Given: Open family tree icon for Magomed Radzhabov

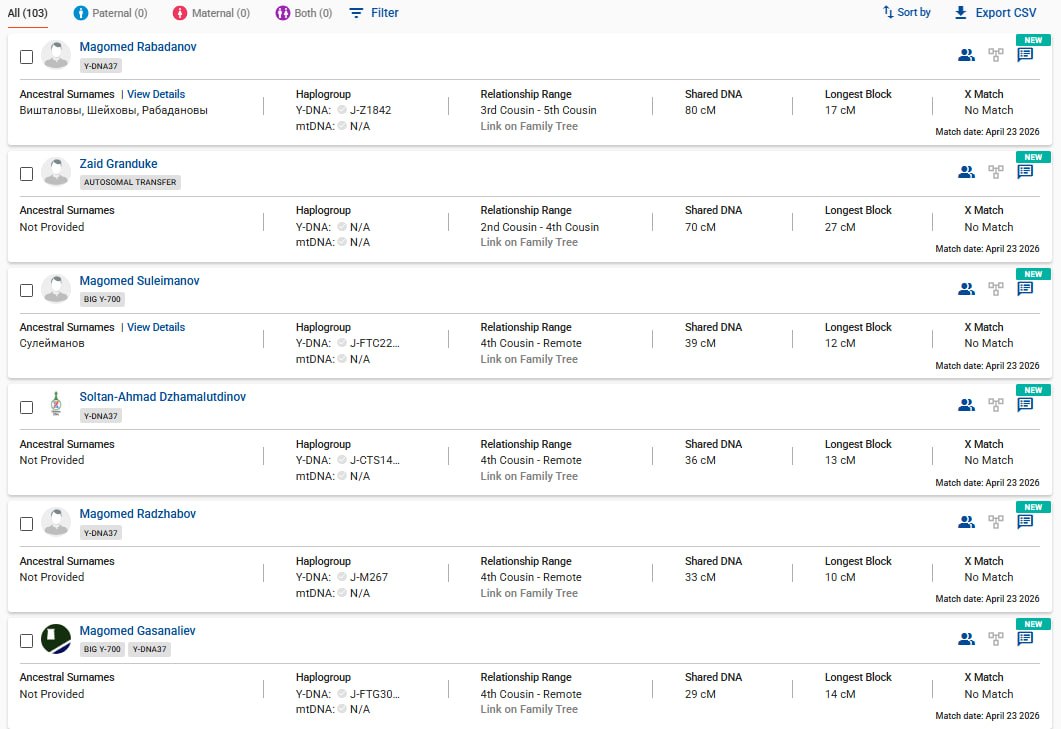Looking at the screenshot, I should coord(995,522).
